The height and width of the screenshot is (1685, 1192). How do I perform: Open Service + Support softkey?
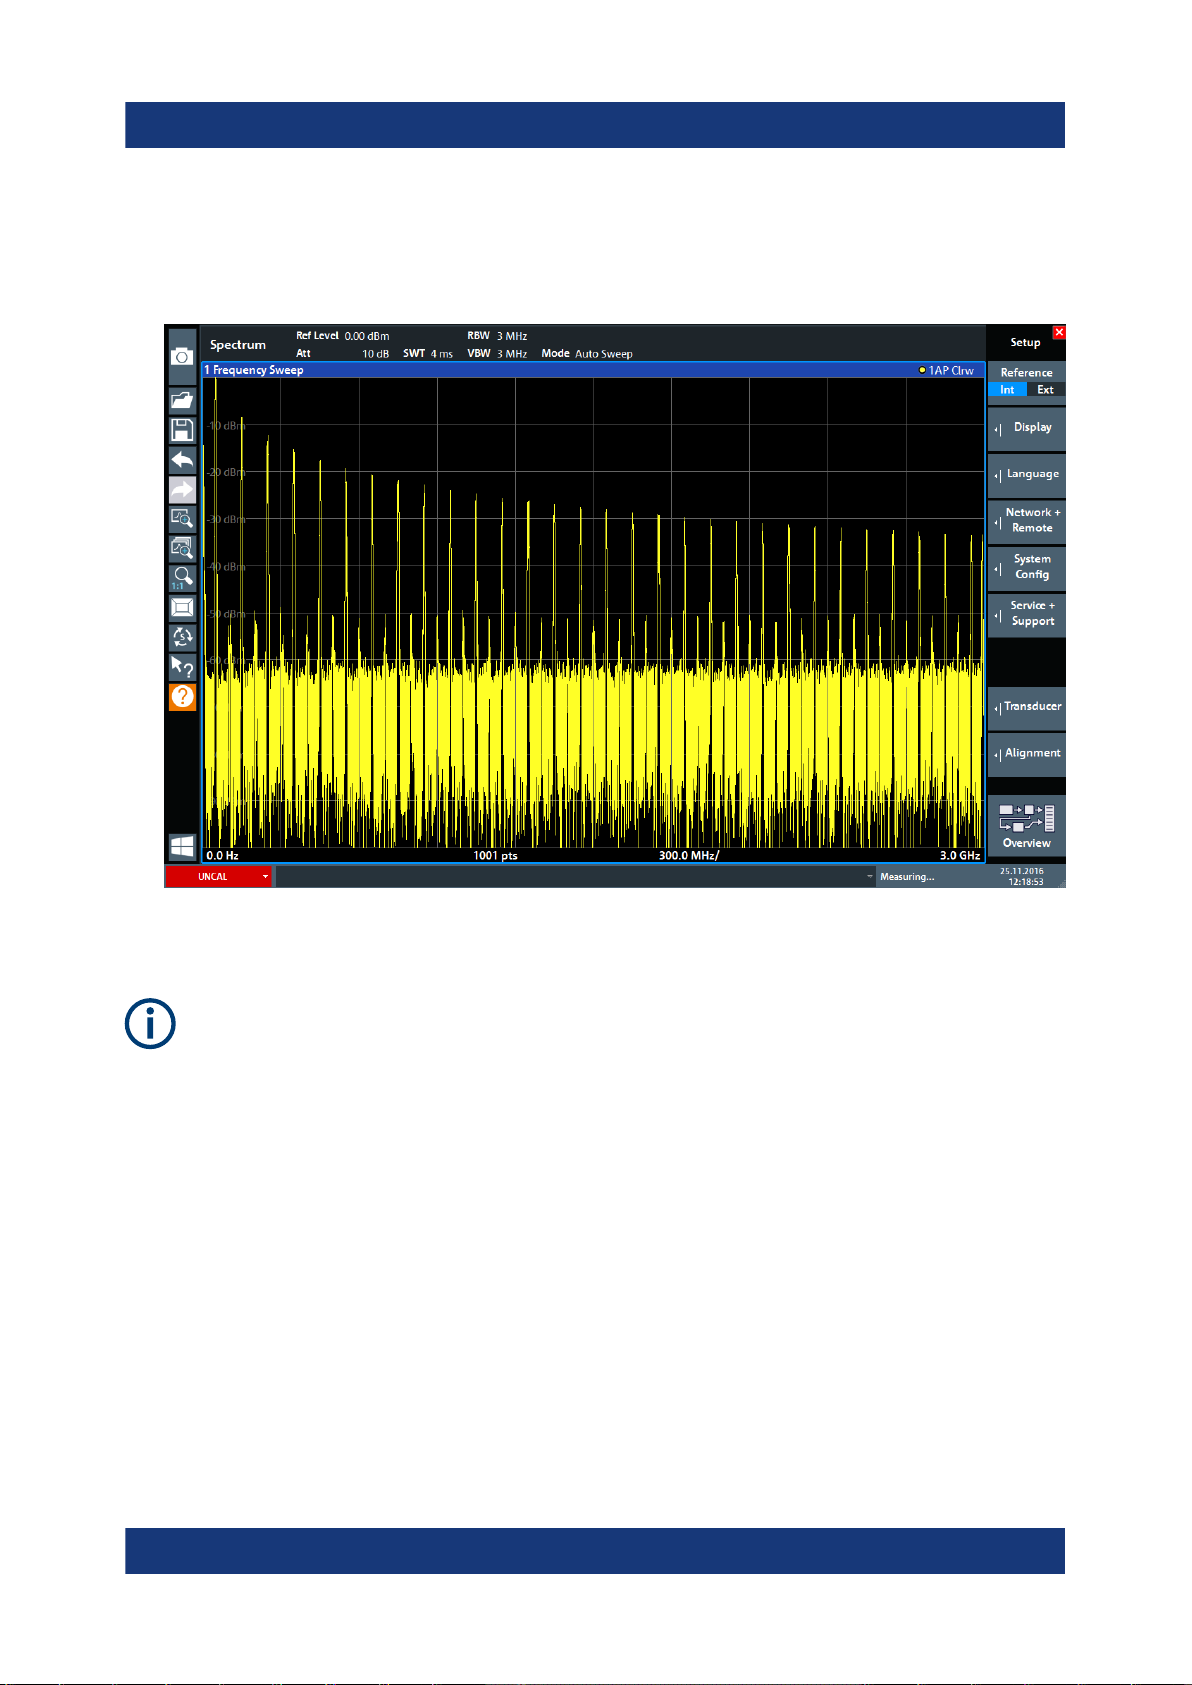click(1026, 614)
